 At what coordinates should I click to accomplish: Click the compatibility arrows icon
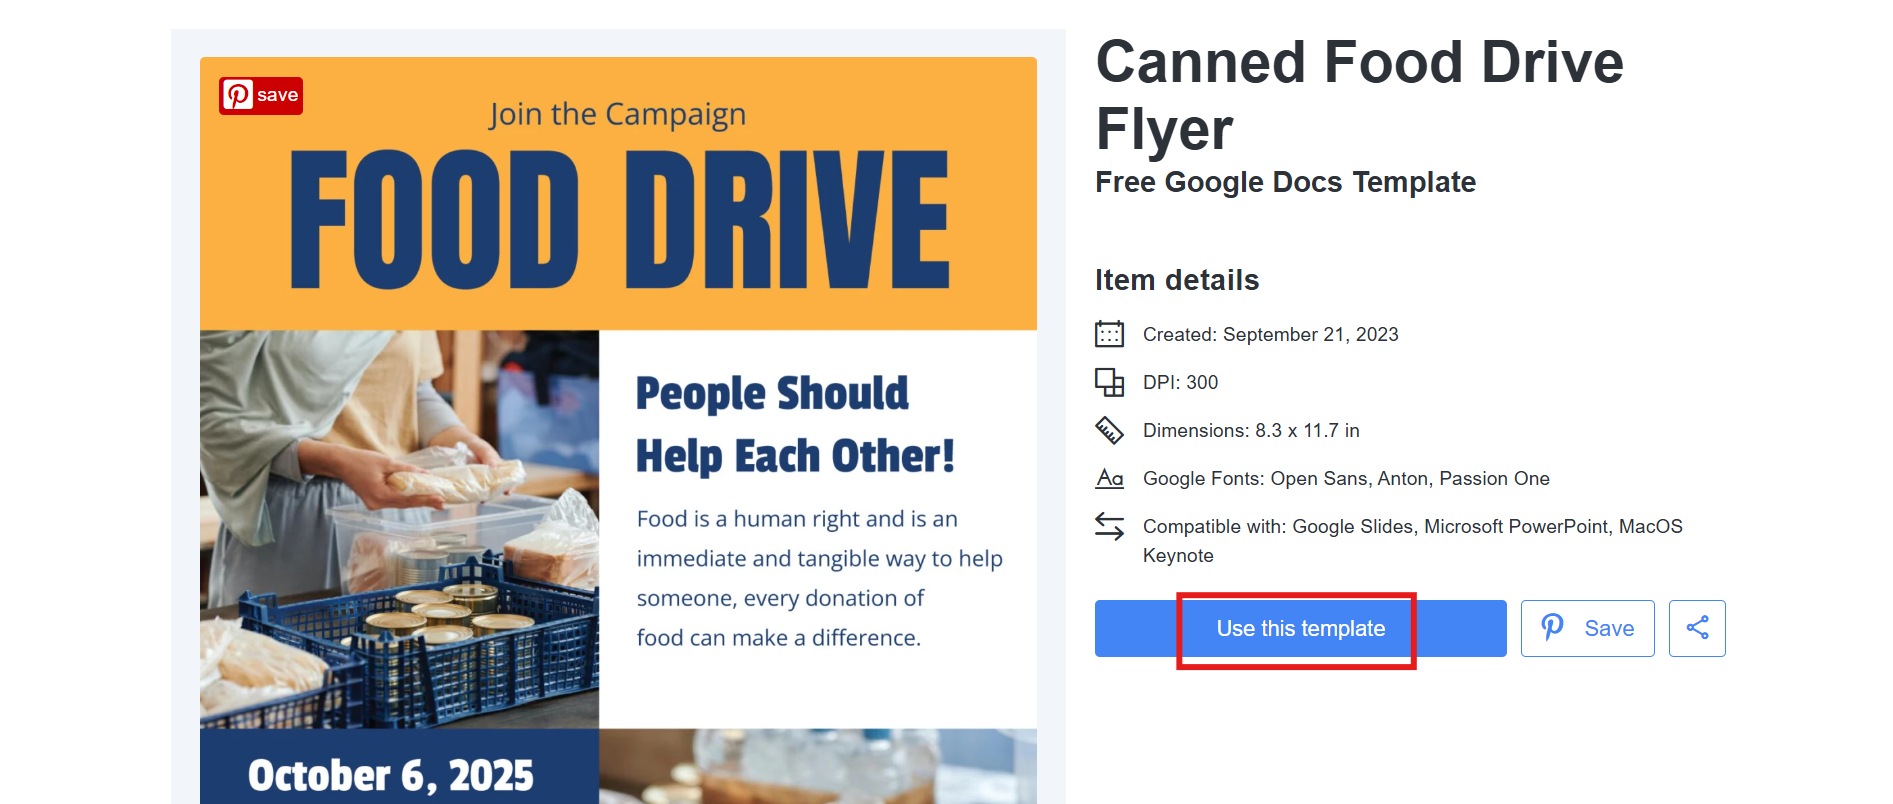1109,526
